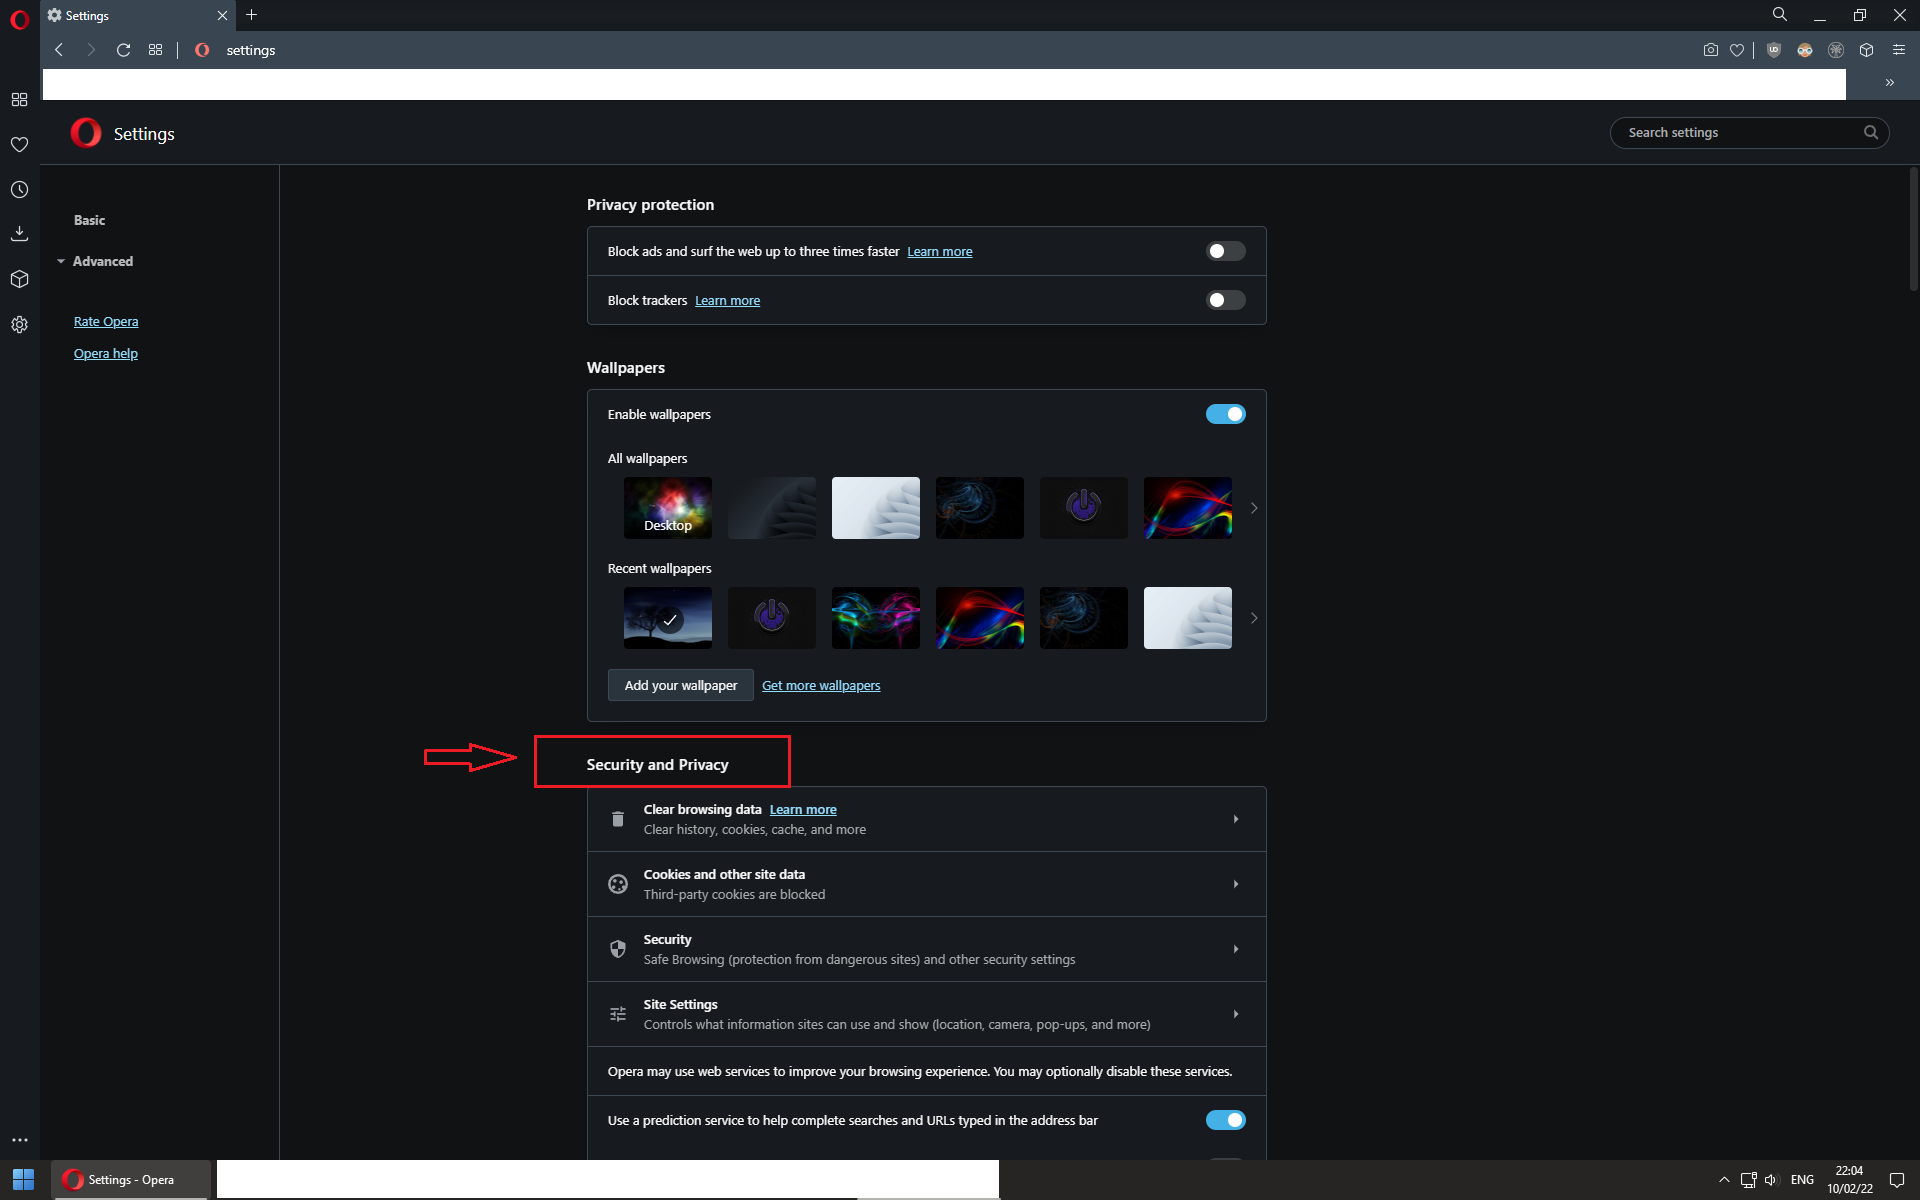Viewport: 1920px width, 1200px height.
Task: Expand Cookies and other site data arrow
Action: [1236, 884]
